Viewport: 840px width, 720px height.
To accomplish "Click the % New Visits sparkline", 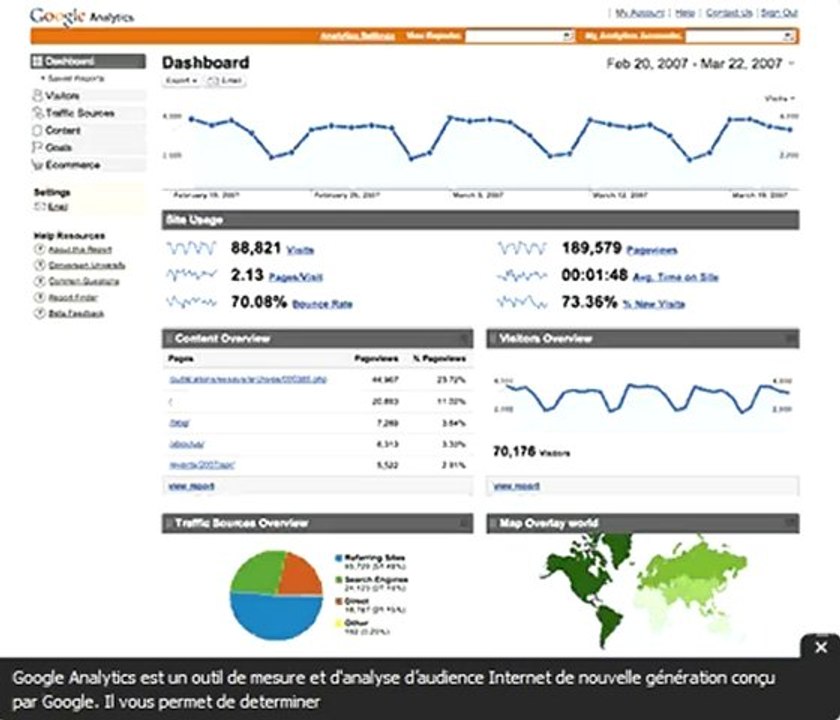I will coord(522,303).
